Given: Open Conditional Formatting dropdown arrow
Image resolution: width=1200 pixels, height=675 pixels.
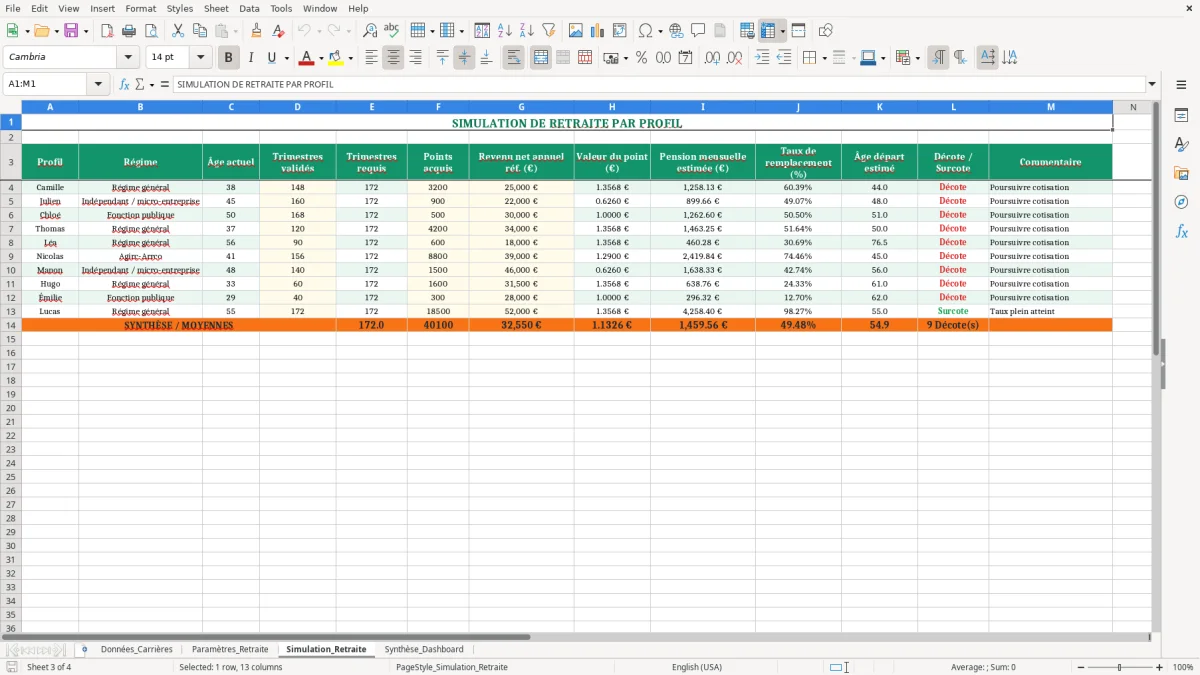Looking at the screenshot, I should (917, 58).
